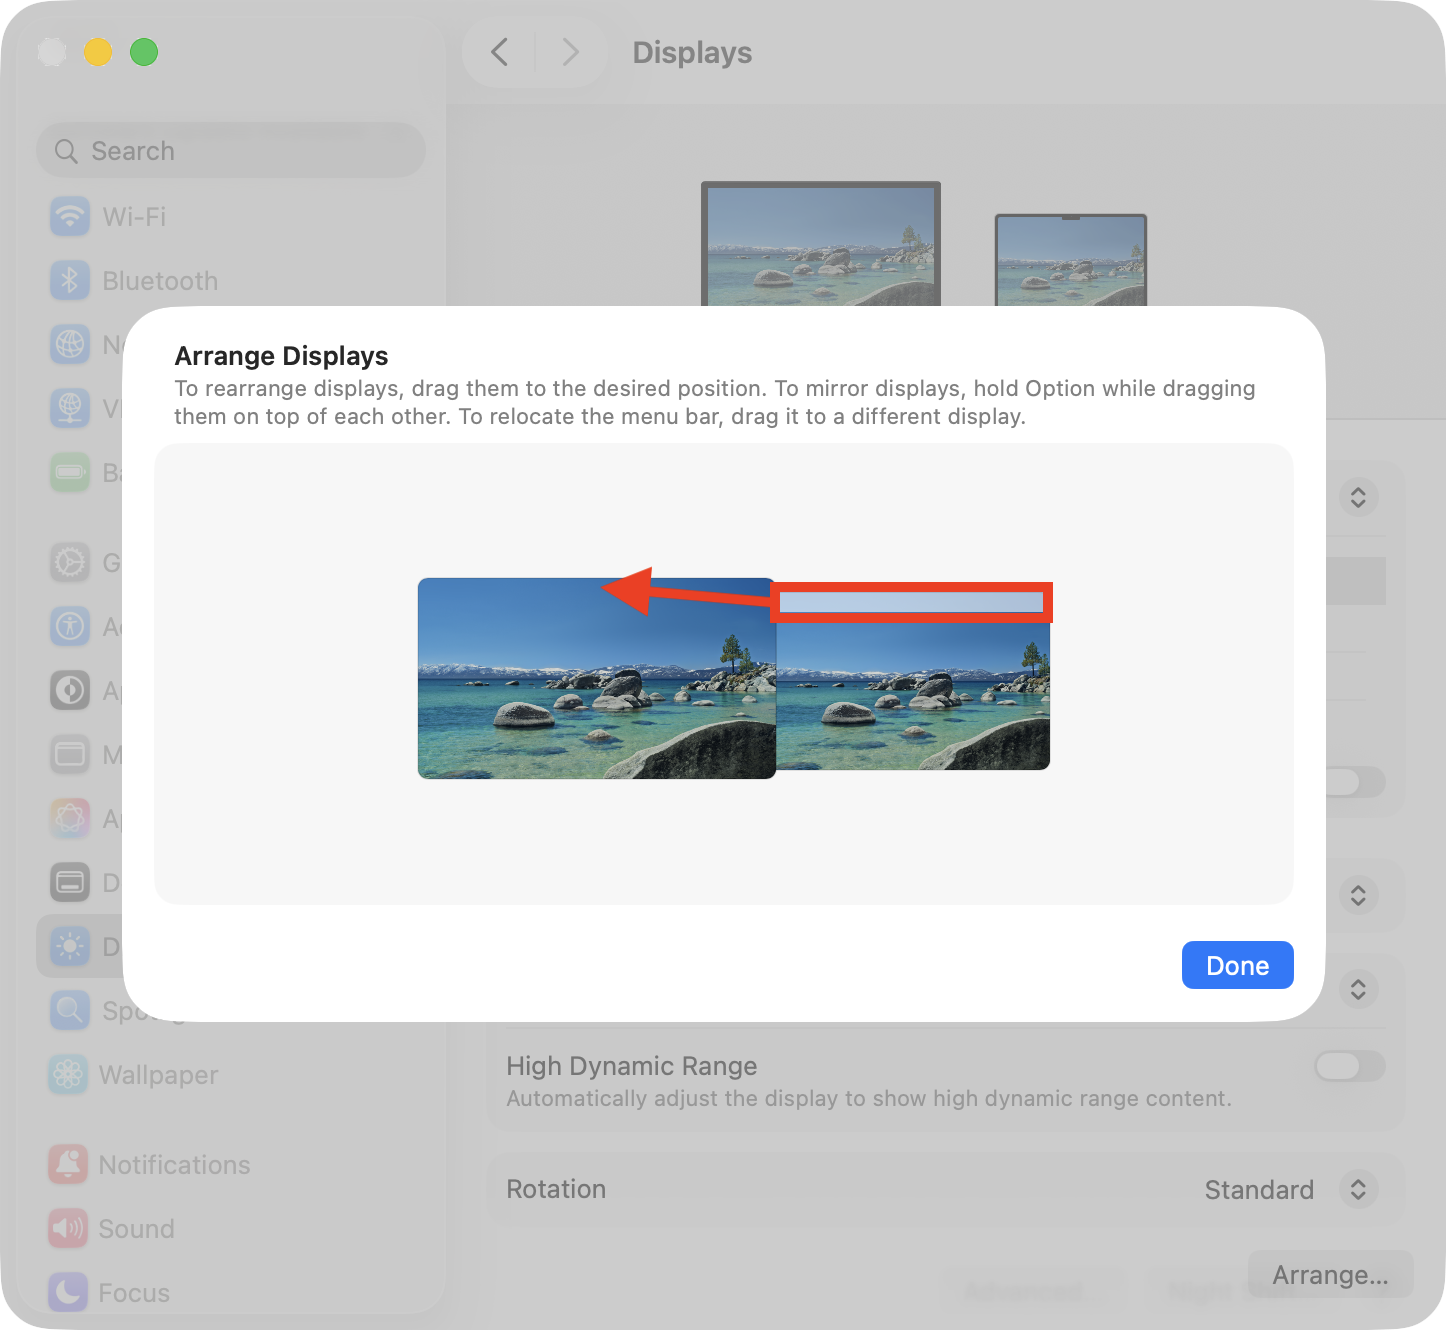Screen dimensions: 1446x1330
Task: Click the Sound settings icon
Action: pyautogui.click(x=68, y=1228)
